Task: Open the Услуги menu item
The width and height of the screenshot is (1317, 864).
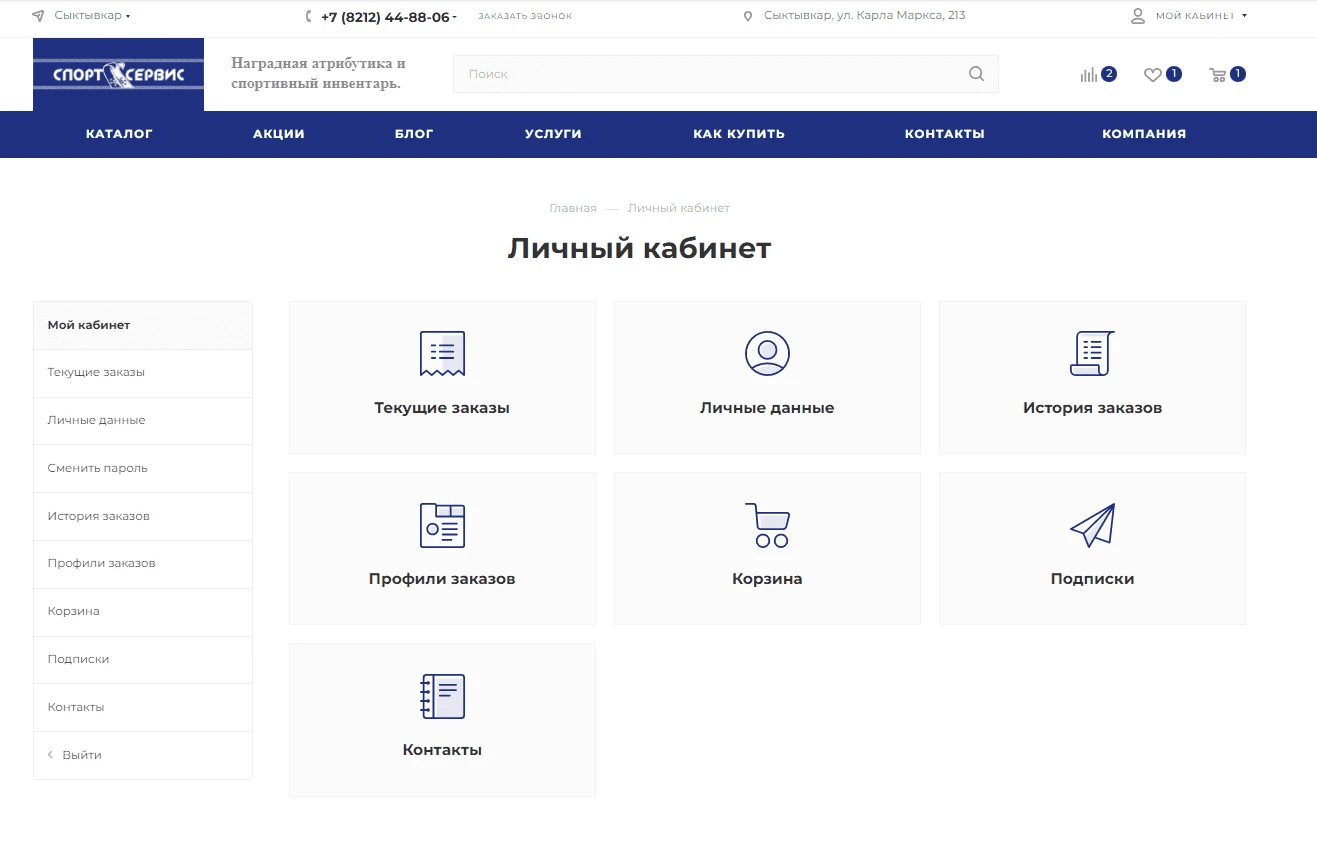Action: 553,134
